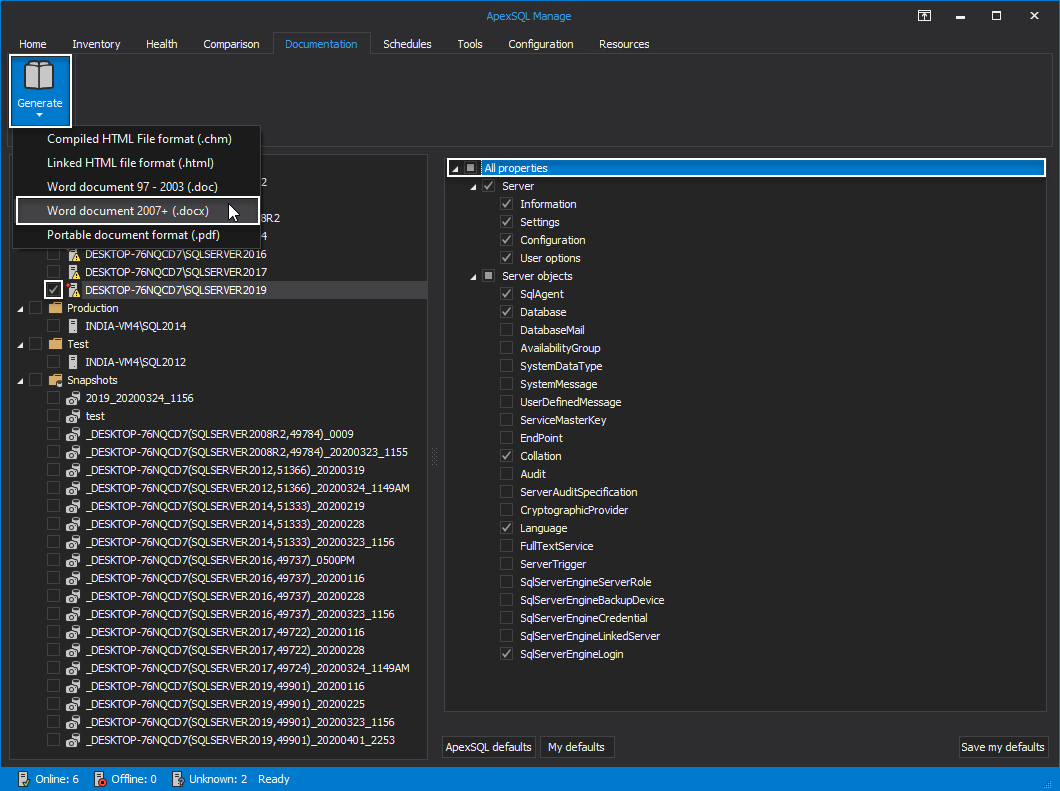Toggle the All properties checkbox
This screenshot has width=1060, height=791.
[471, 168]
